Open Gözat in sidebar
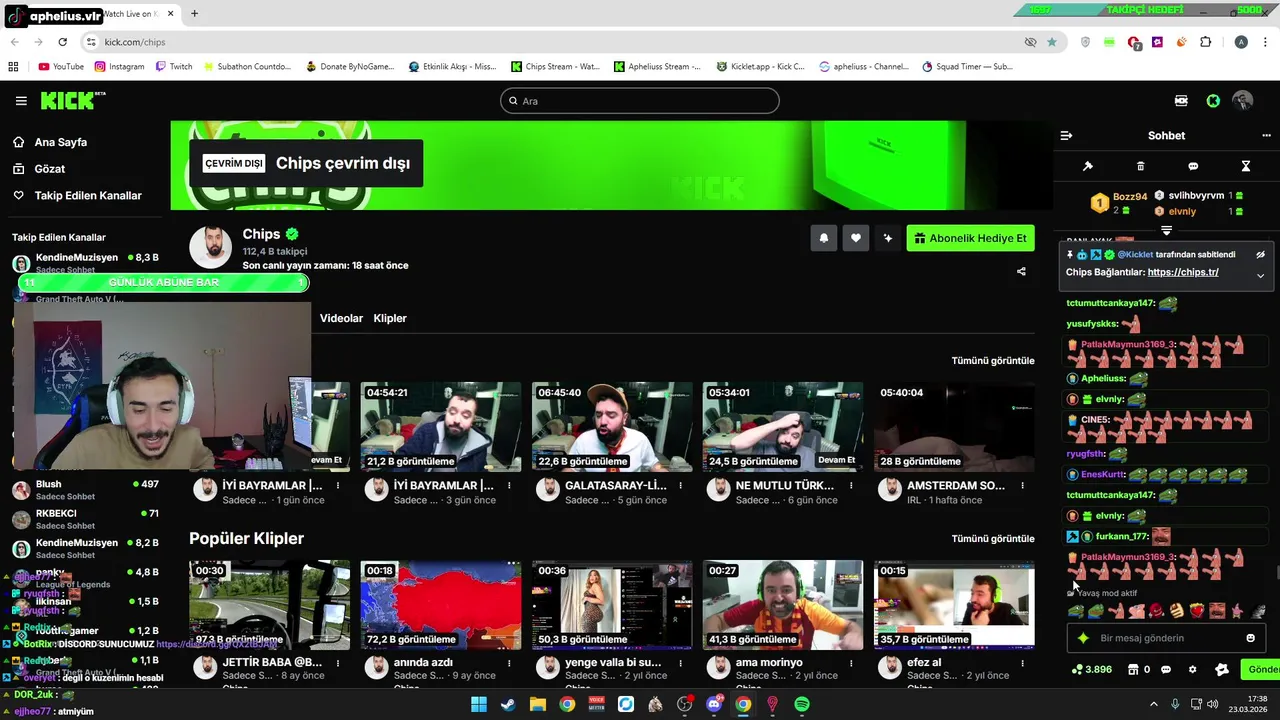 coord(49,169)
